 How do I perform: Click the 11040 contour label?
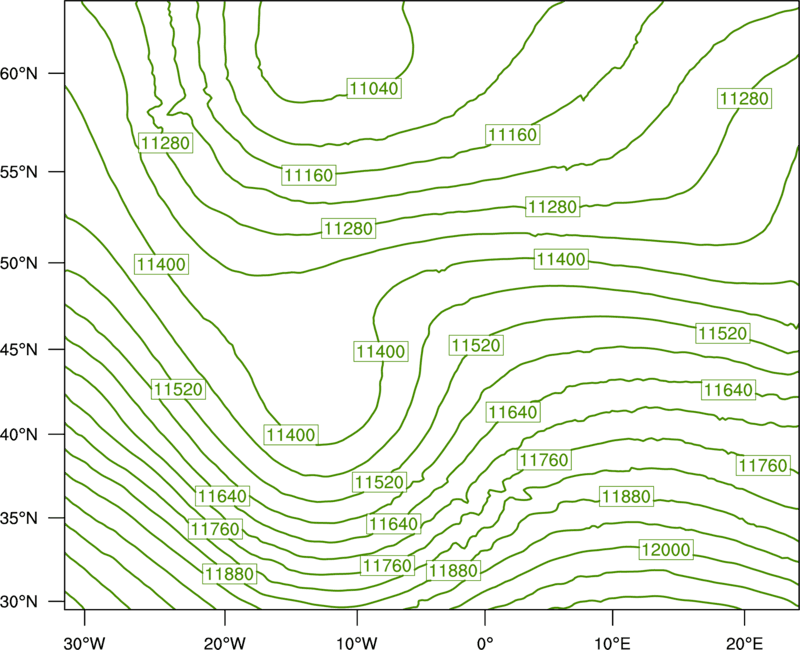coord(374,88)
